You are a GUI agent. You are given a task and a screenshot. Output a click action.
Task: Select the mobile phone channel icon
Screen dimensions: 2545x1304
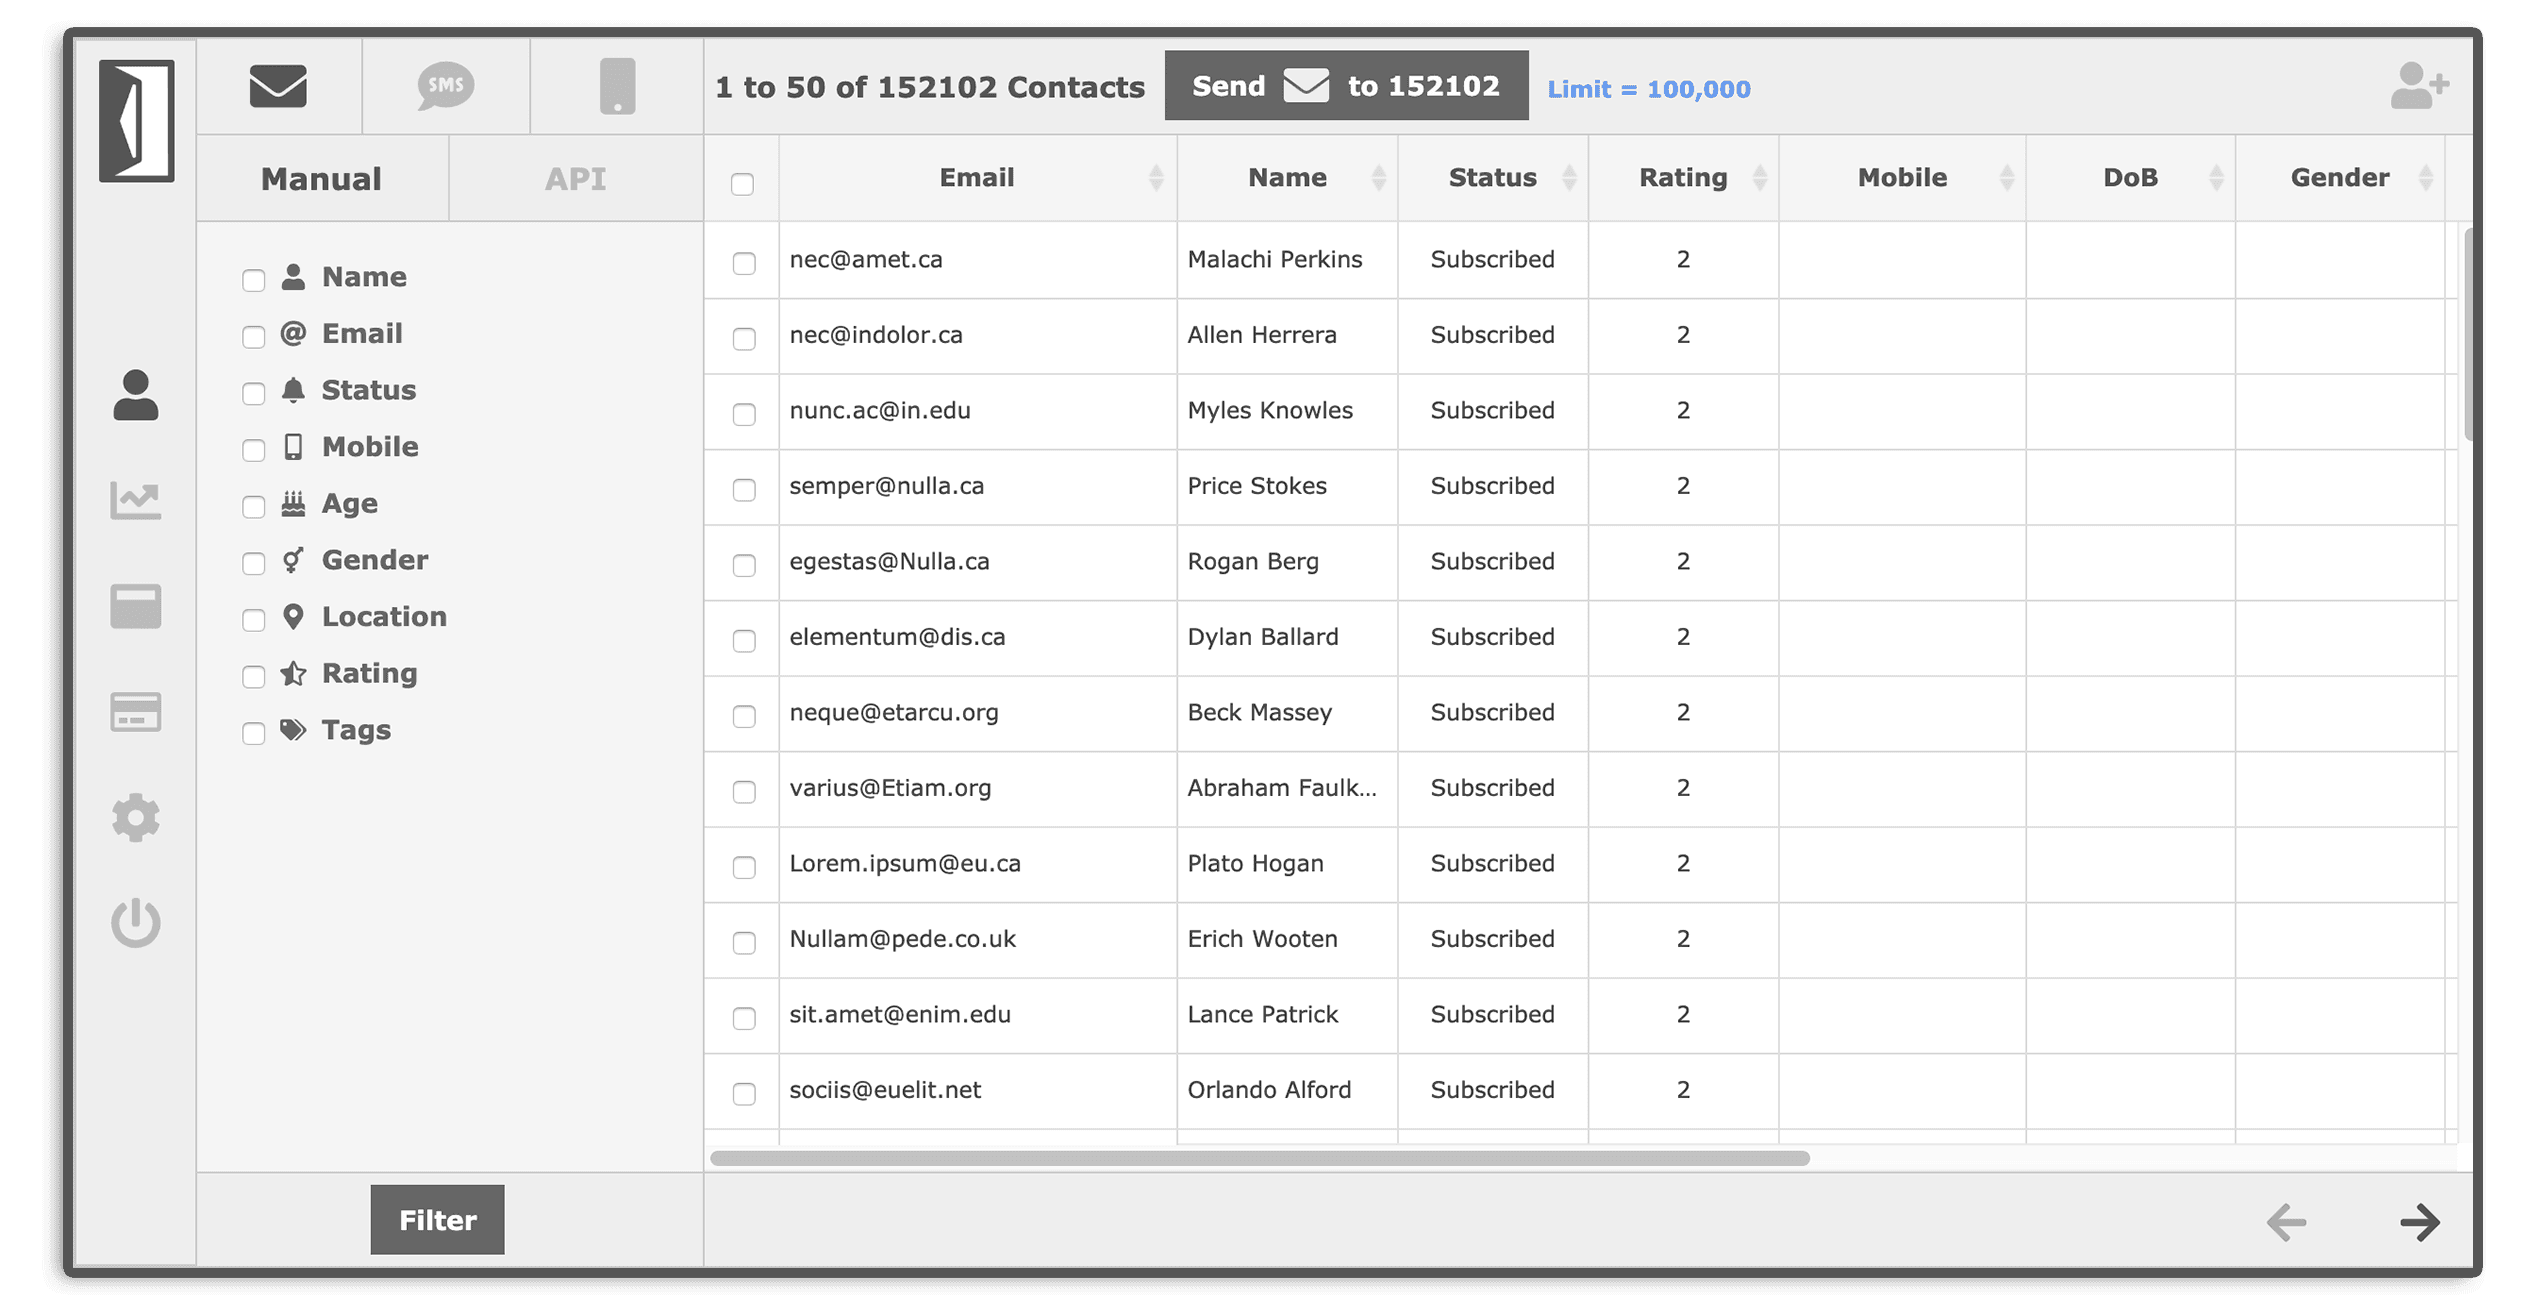click(x=617, y=86)
